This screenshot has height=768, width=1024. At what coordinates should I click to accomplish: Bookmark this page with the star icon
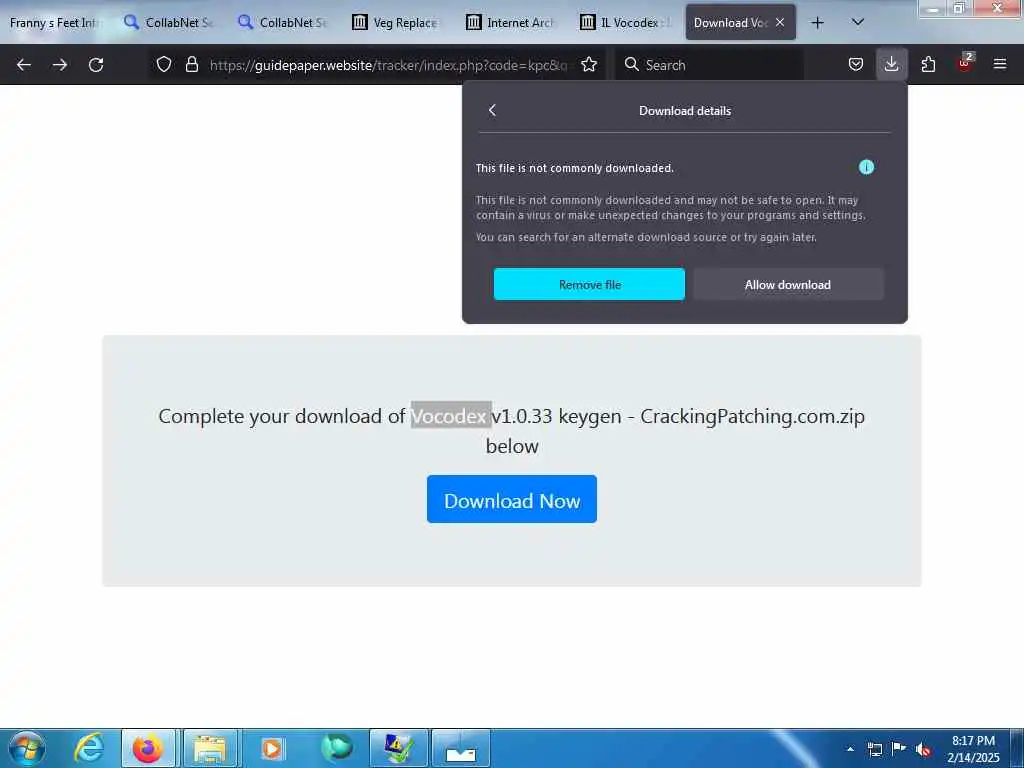coord(589,65)
